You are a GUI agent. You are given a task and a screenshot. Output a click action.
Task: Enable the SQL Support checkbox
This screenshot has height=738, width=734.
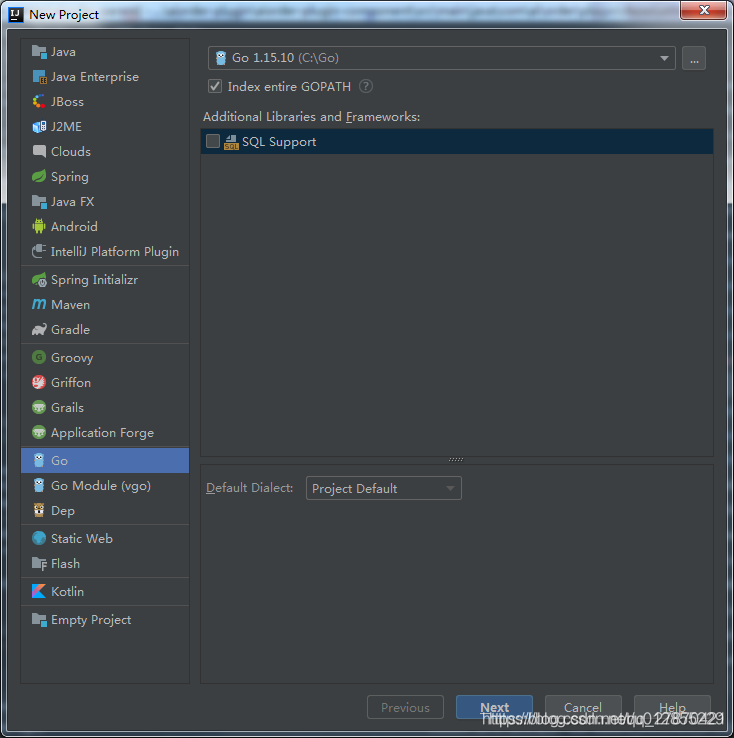[213, 141]
